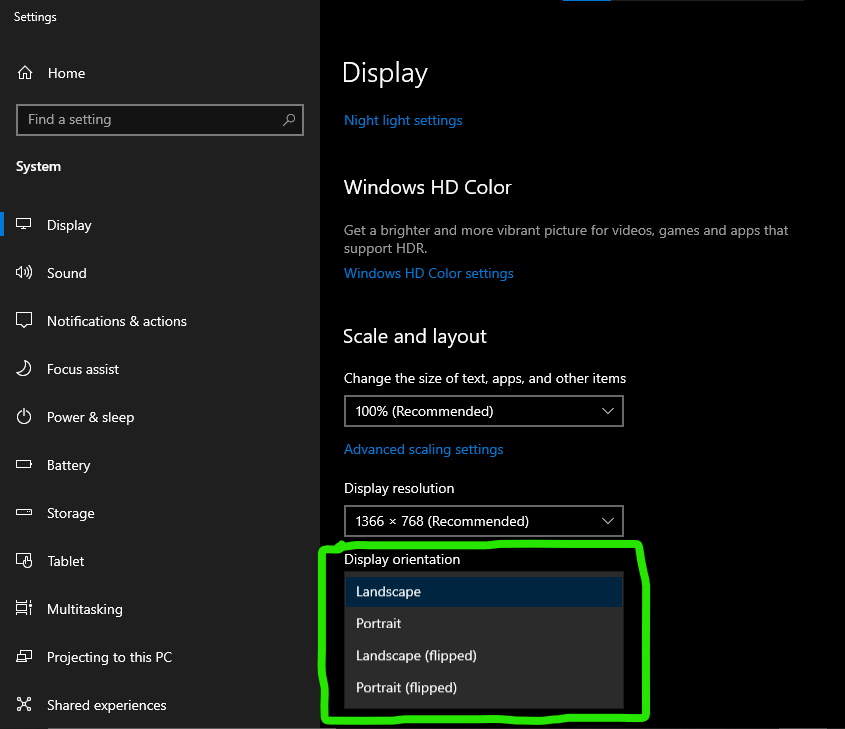This screenshot has height=729, width=845.
Task: Open Notifications & actions in the sidebar
Action: click(22, 321)
